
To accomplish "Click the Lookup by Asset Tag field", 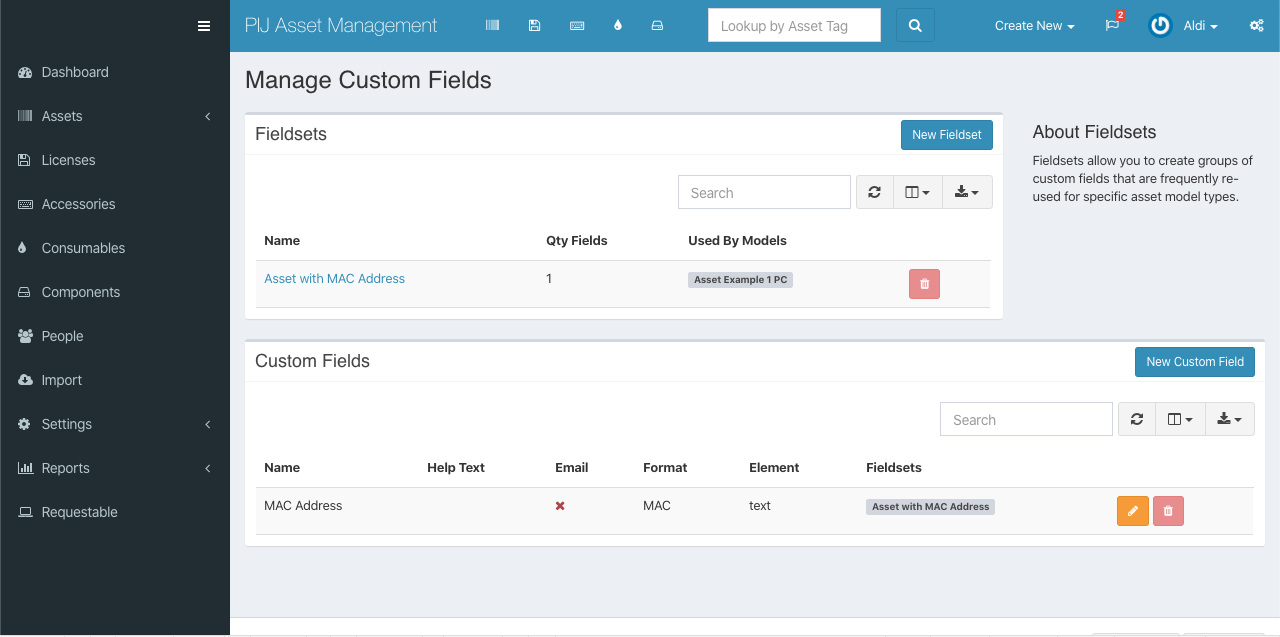I will point(794,26).
